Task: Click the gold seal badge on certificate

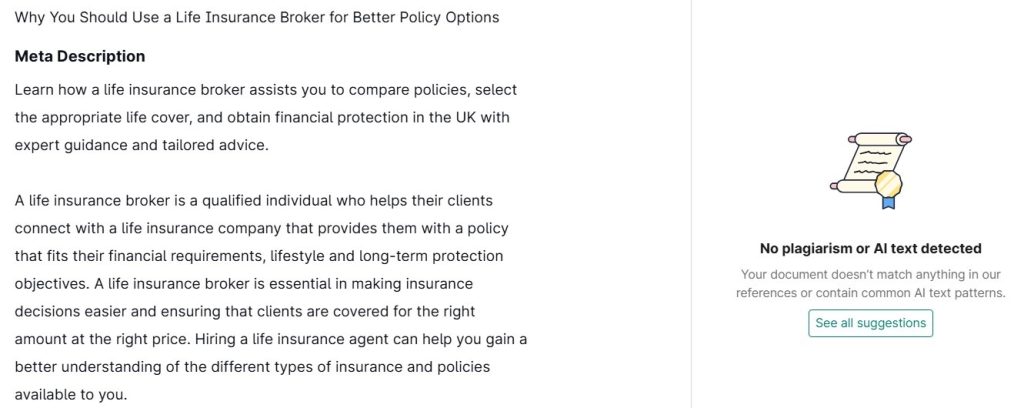Action: [x=888, y=183]
